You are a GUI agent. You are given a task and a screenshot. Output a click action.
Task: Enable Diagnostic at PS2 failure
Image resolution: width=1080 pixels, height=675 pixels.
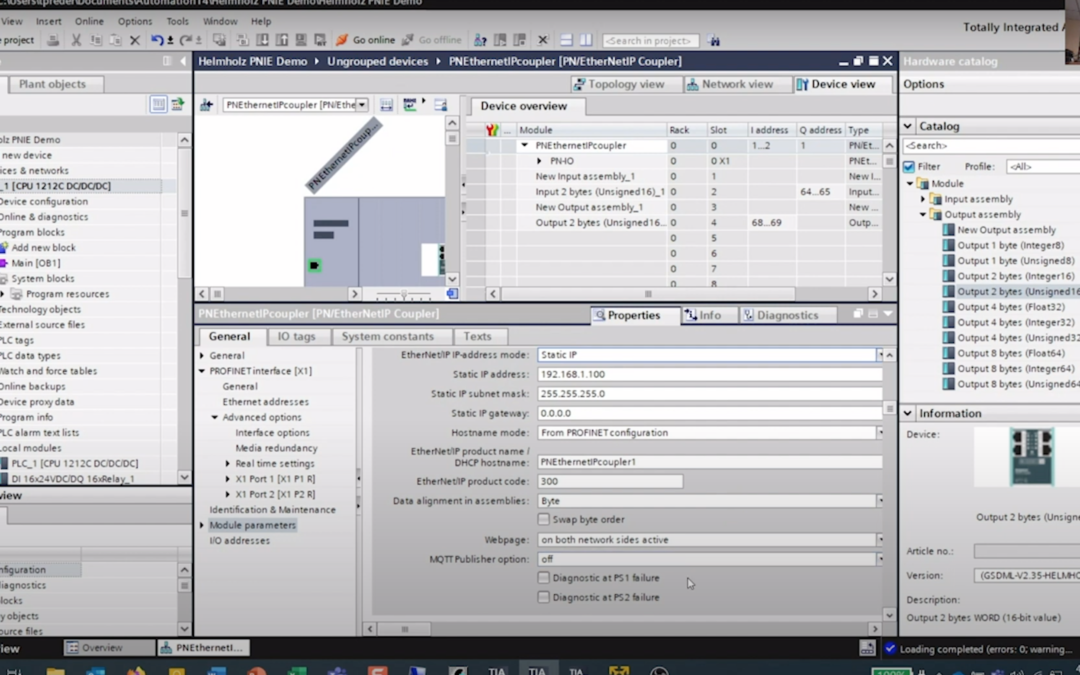point(543,597)
